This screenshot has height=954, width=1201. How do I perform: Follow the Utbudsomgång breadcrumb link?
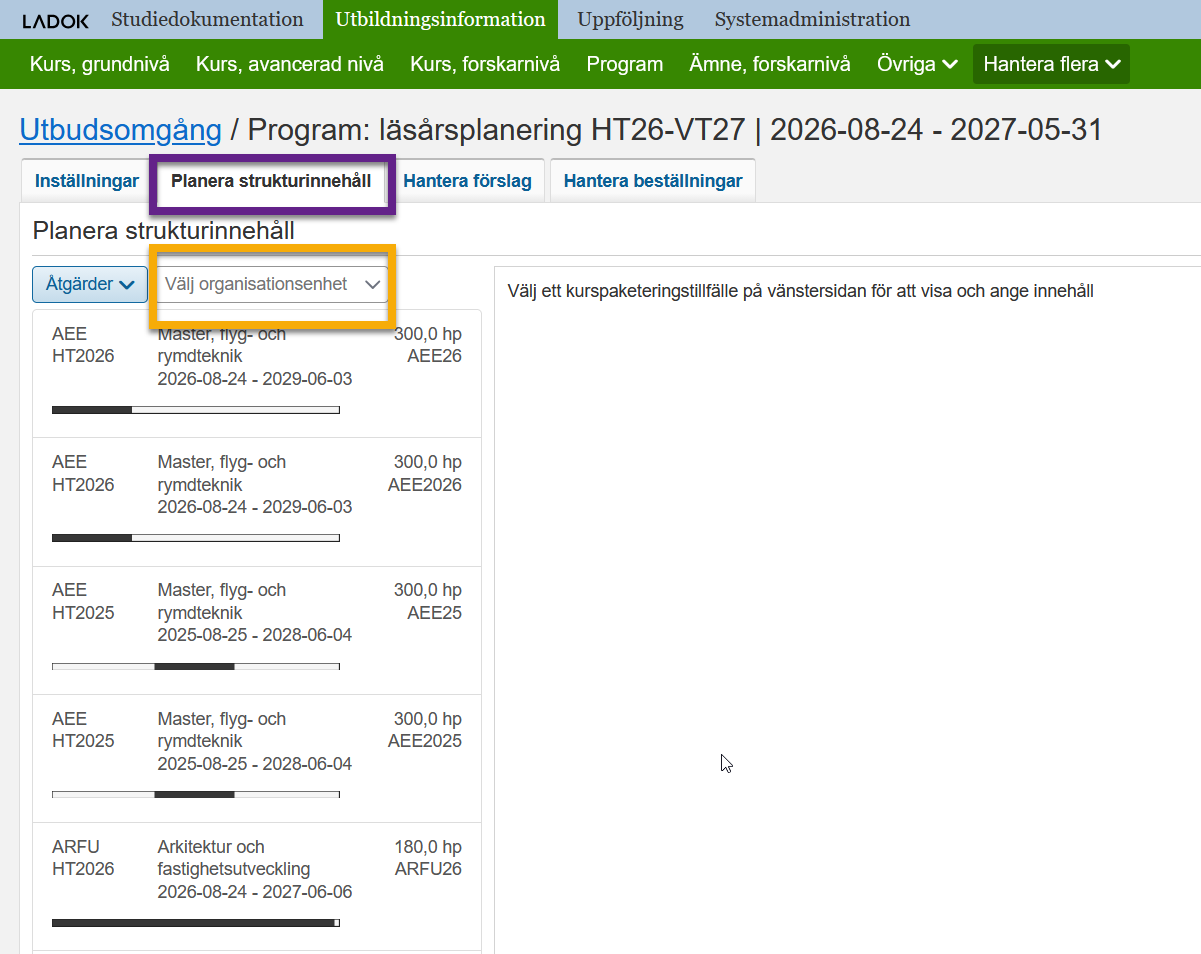(x=120, y=130)
